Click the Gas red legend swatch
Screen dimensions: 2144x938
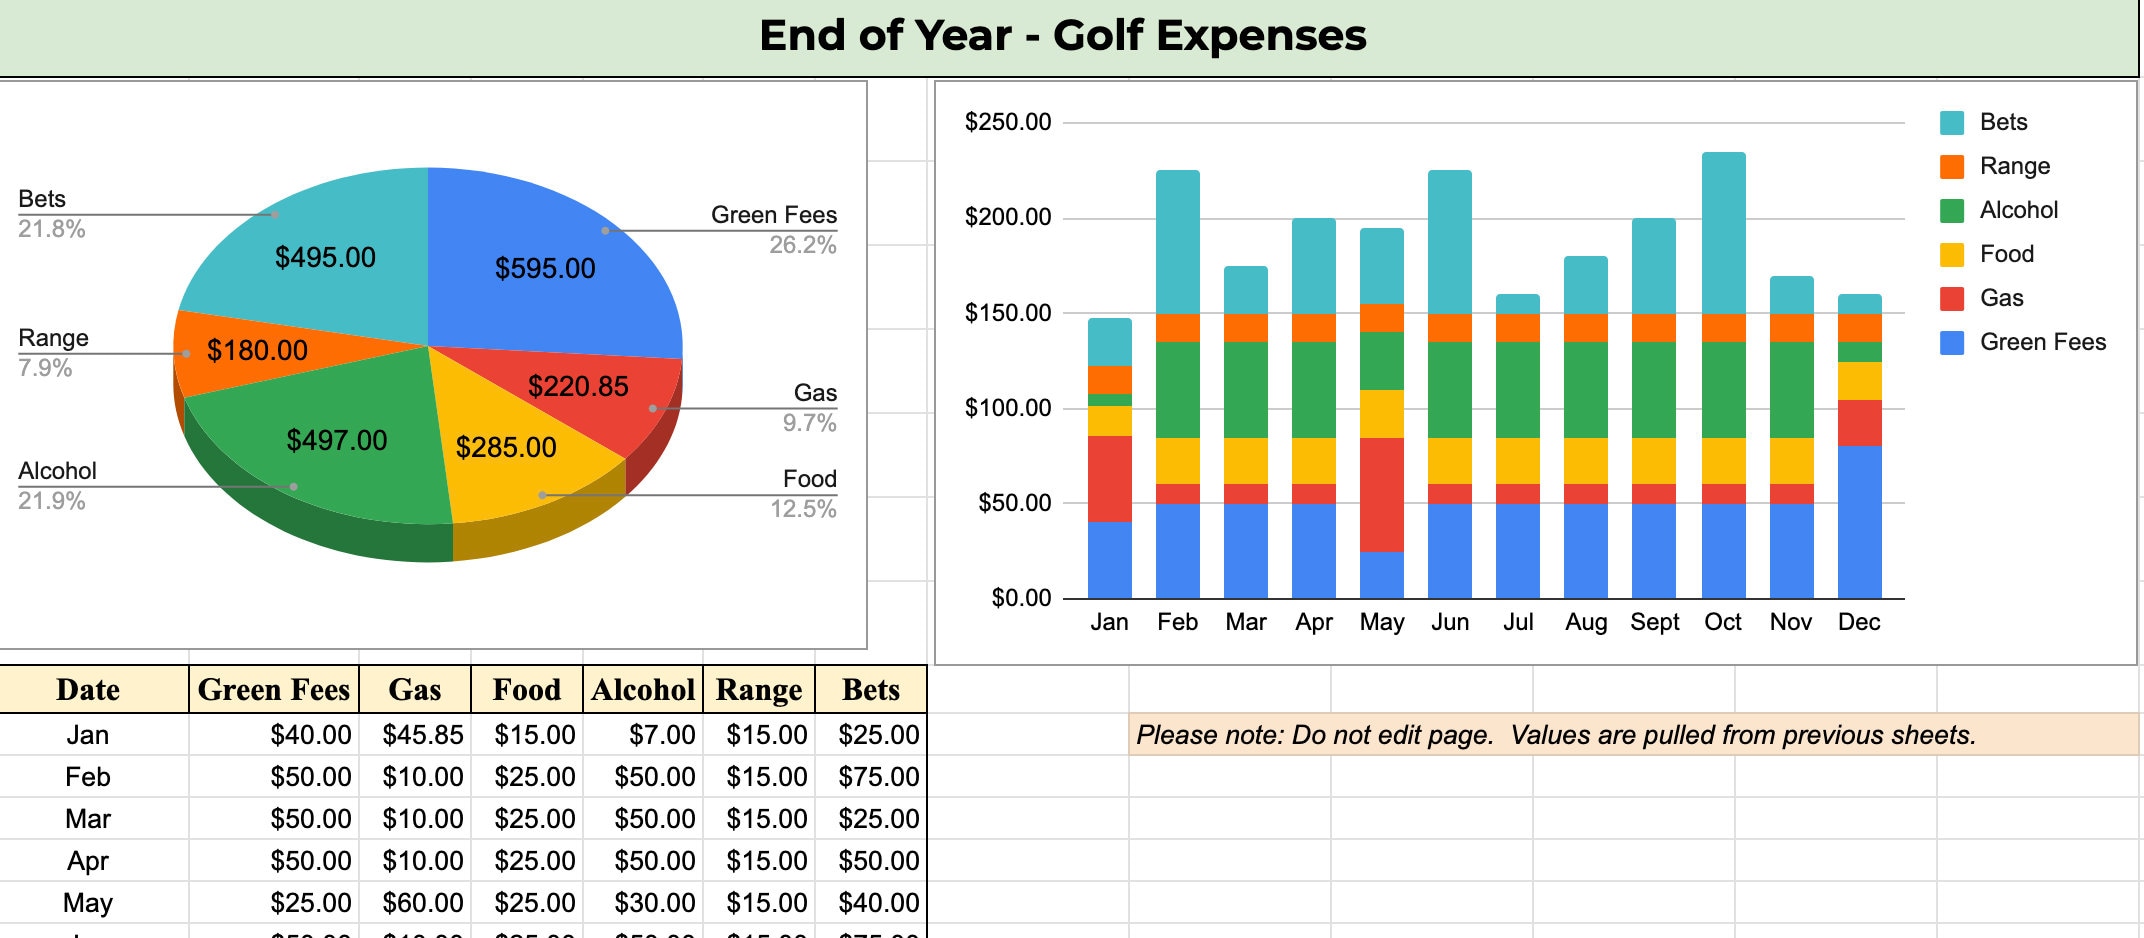click(1953, 297)
